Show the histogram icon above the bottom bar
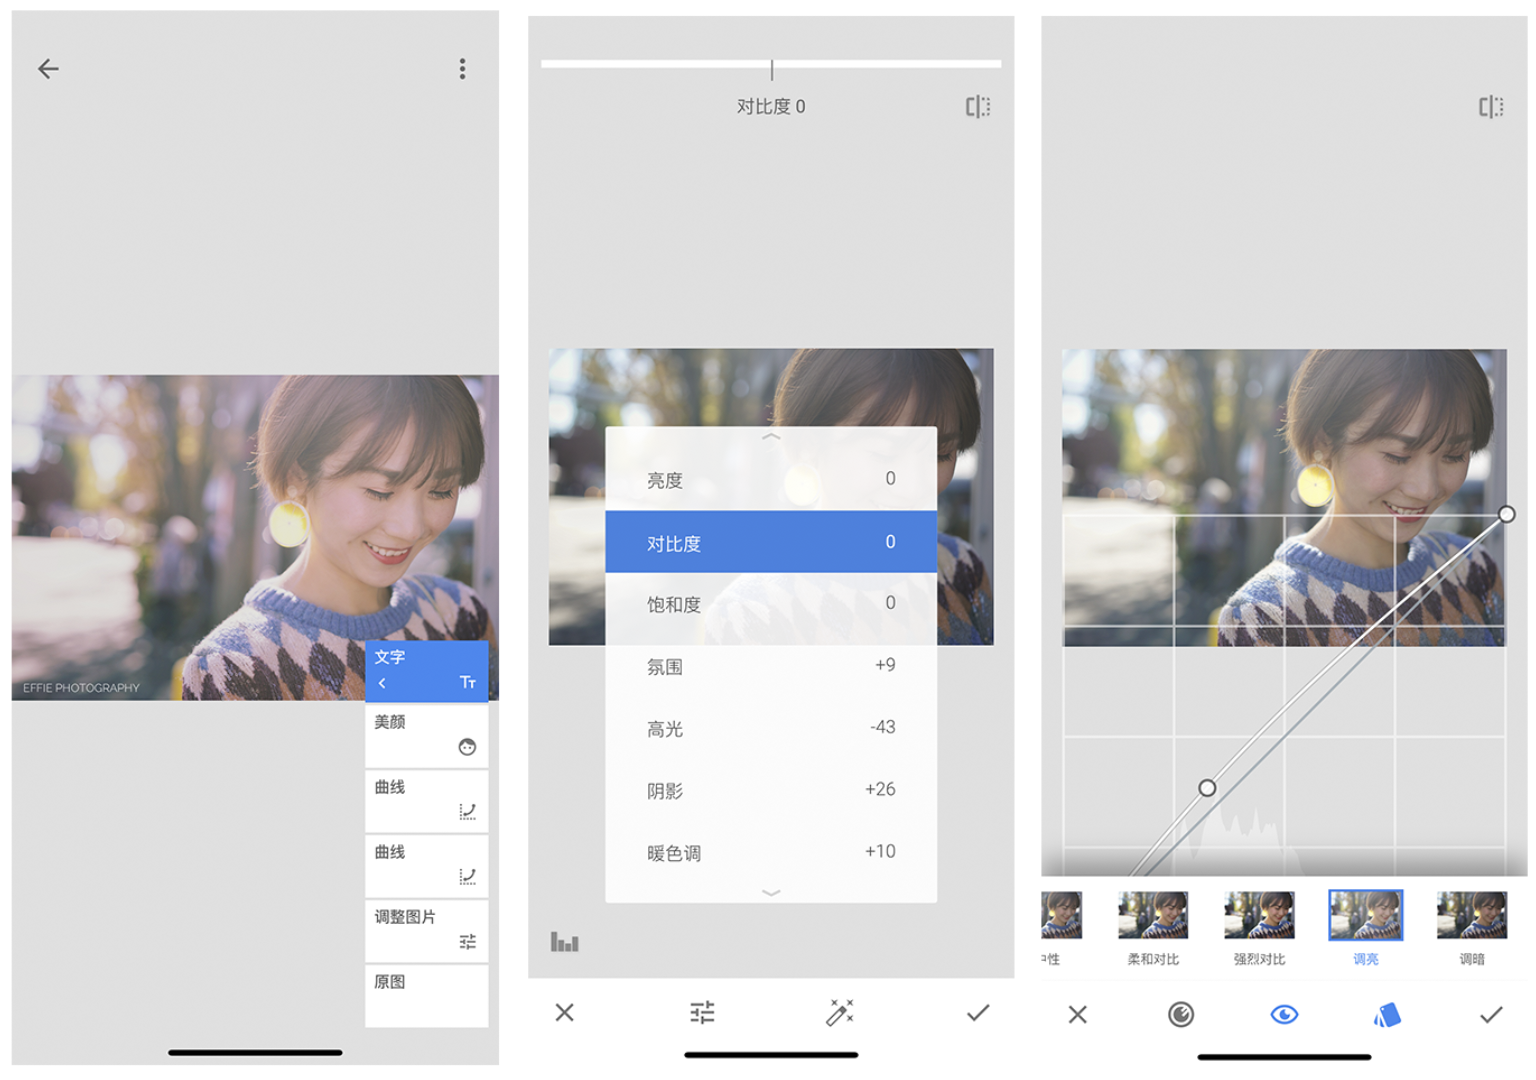The image size is (1536, 1080). point(564,942)
